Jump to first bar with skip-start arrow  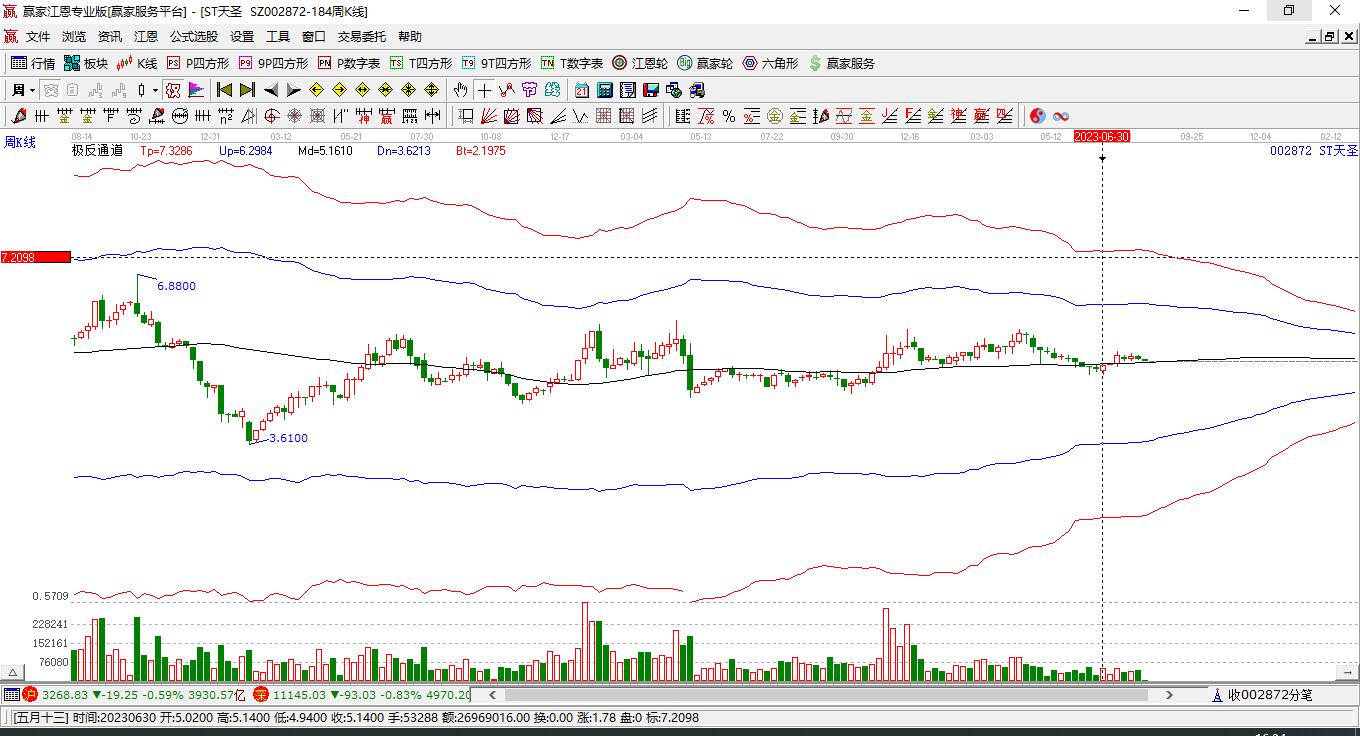click(224, 90)
